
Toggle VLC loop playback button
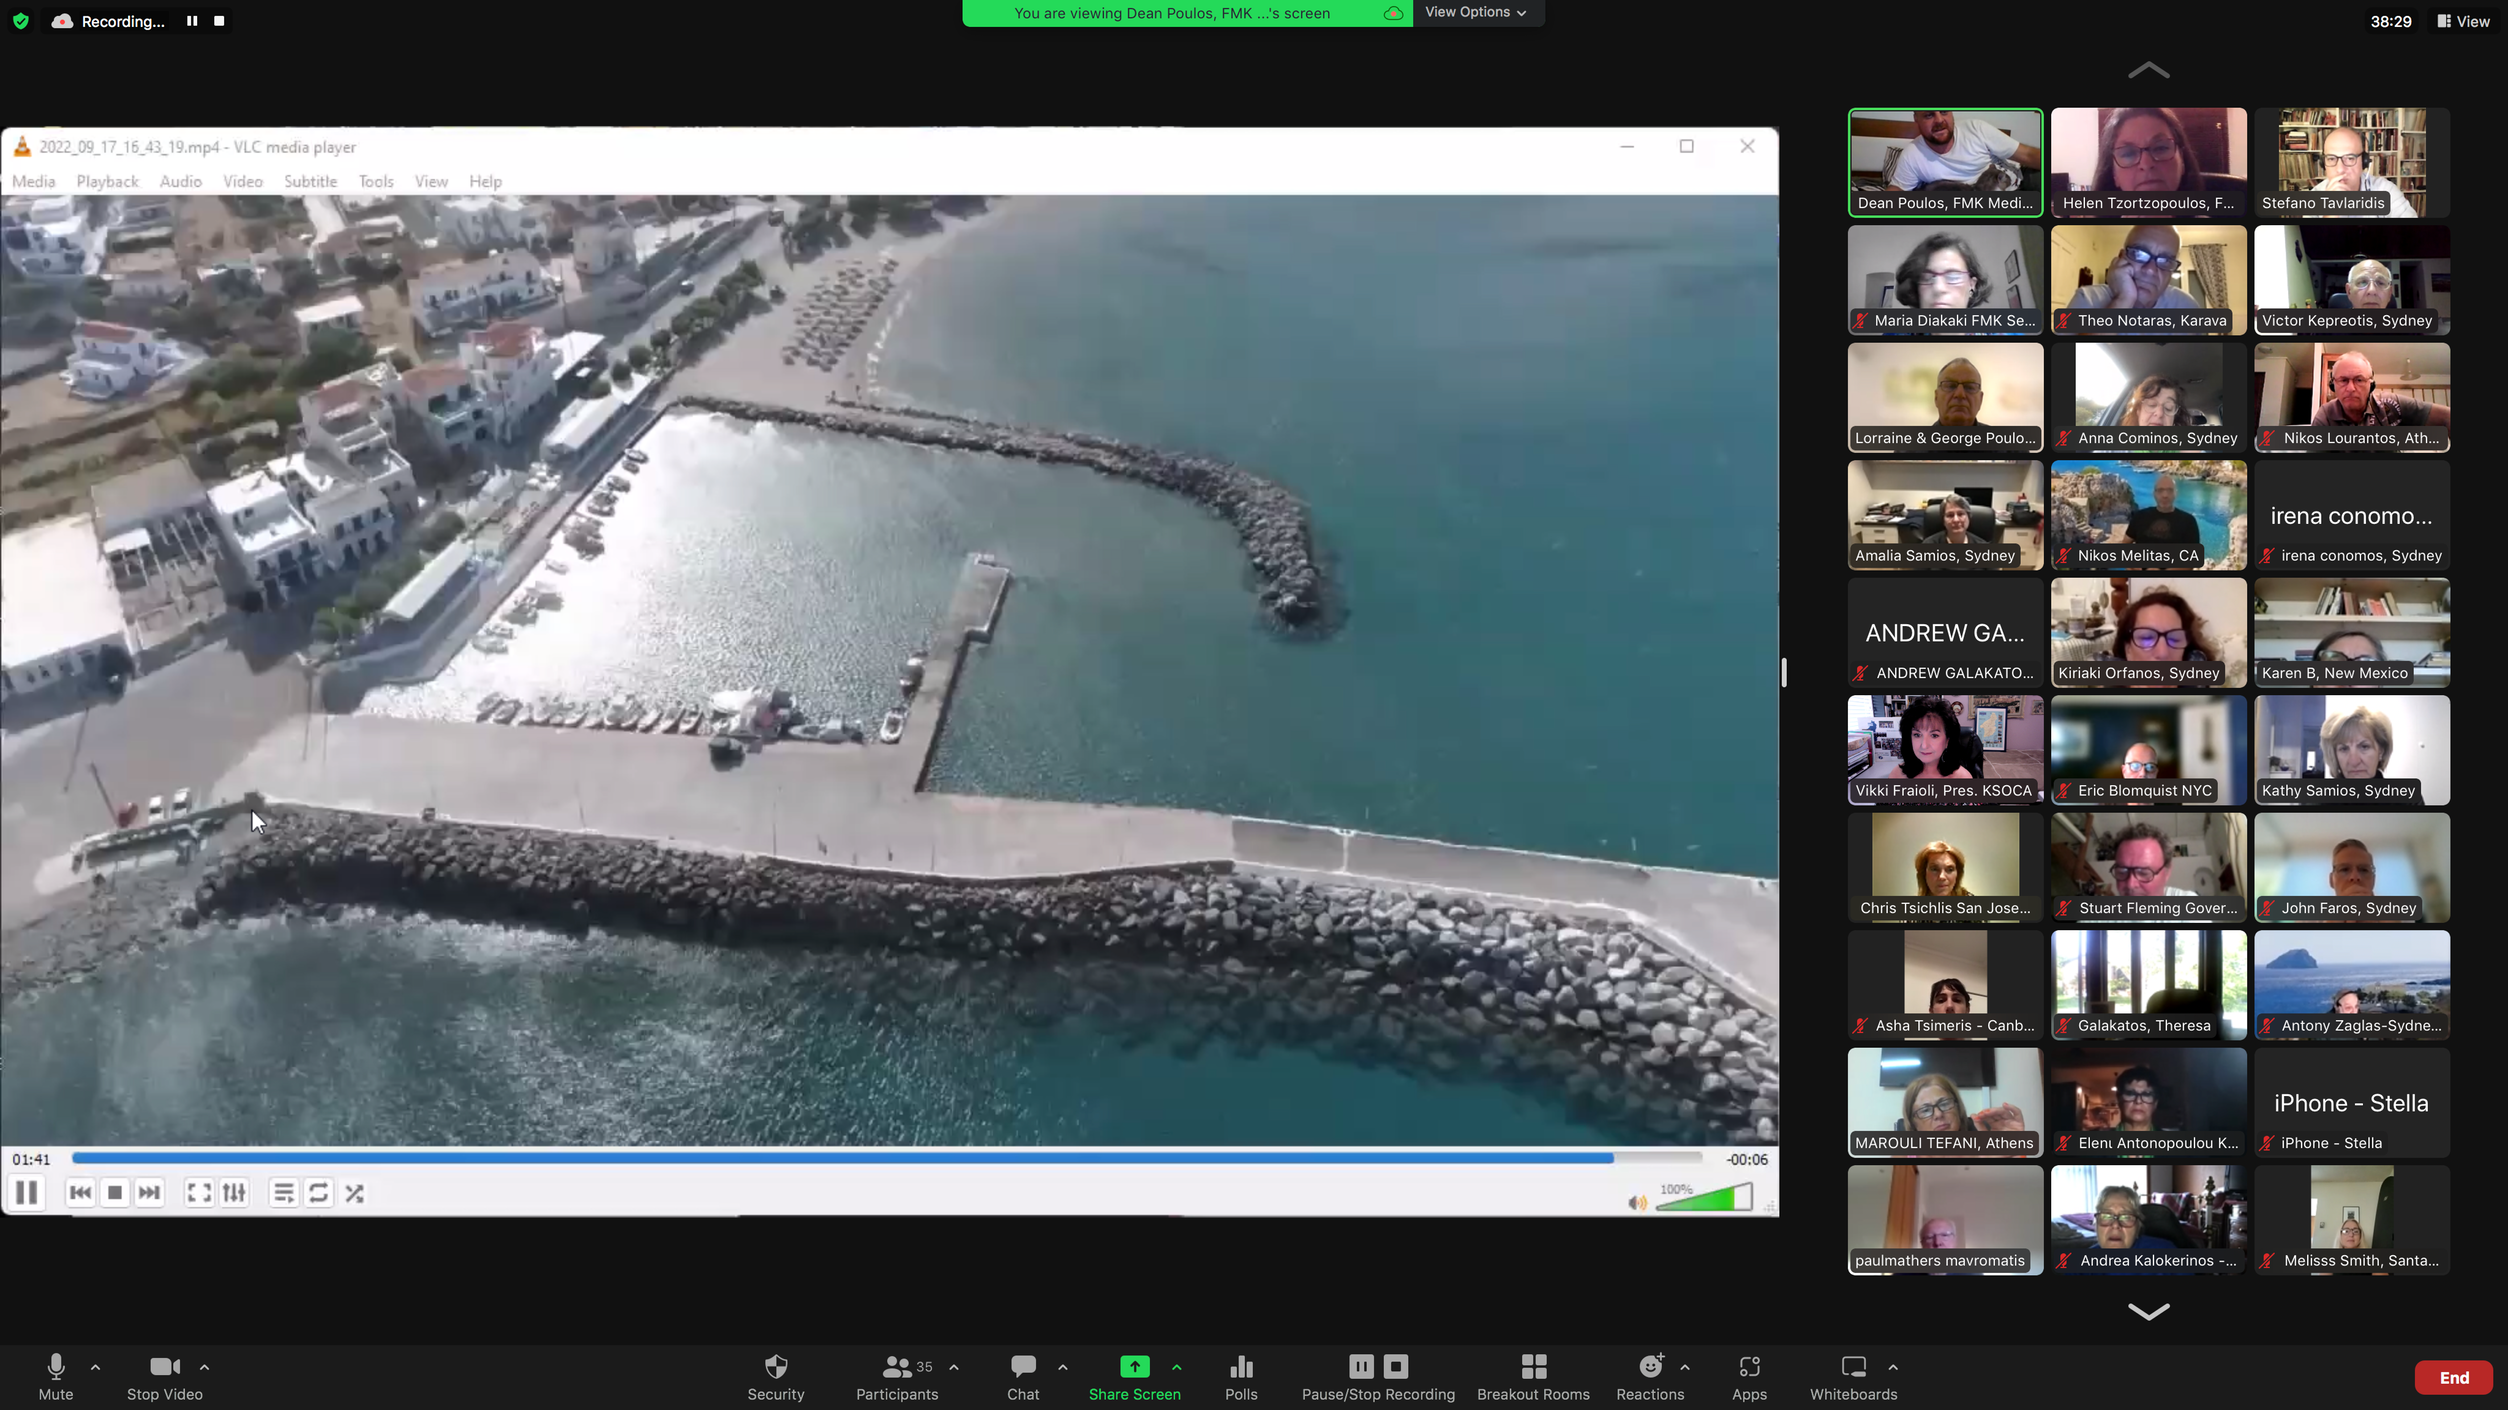[318, 1192]
